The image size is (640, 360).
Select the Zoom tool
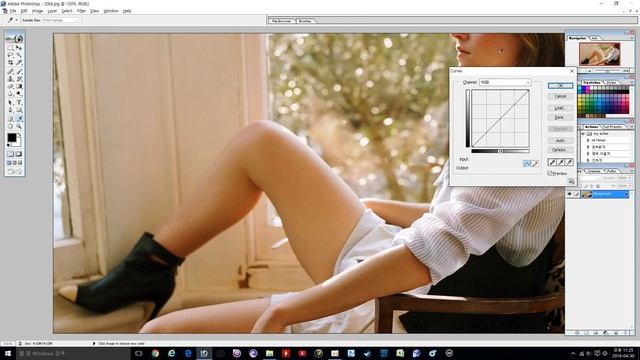(19, 127)
